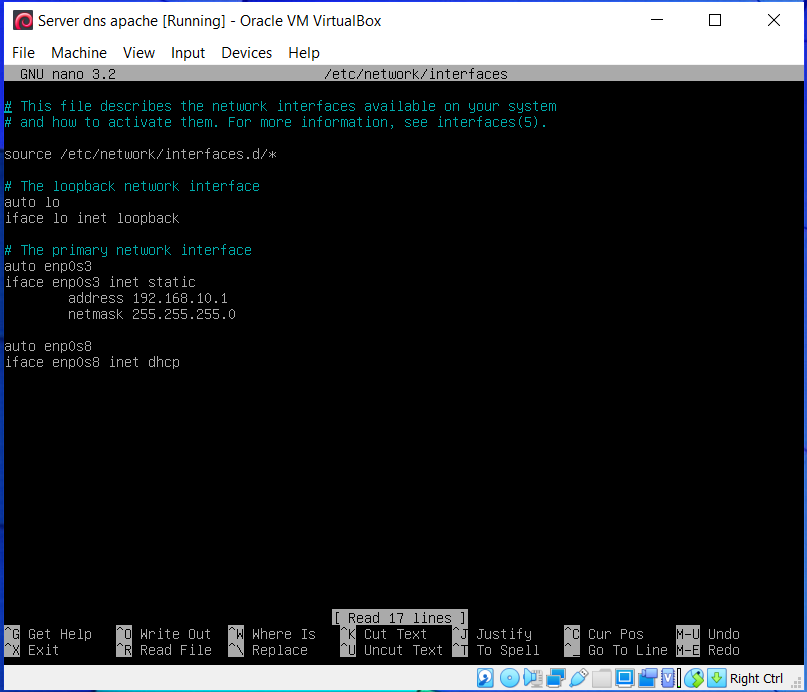
Task: Click the Right Ctrl host key label
Action: [x=756, y=679]
